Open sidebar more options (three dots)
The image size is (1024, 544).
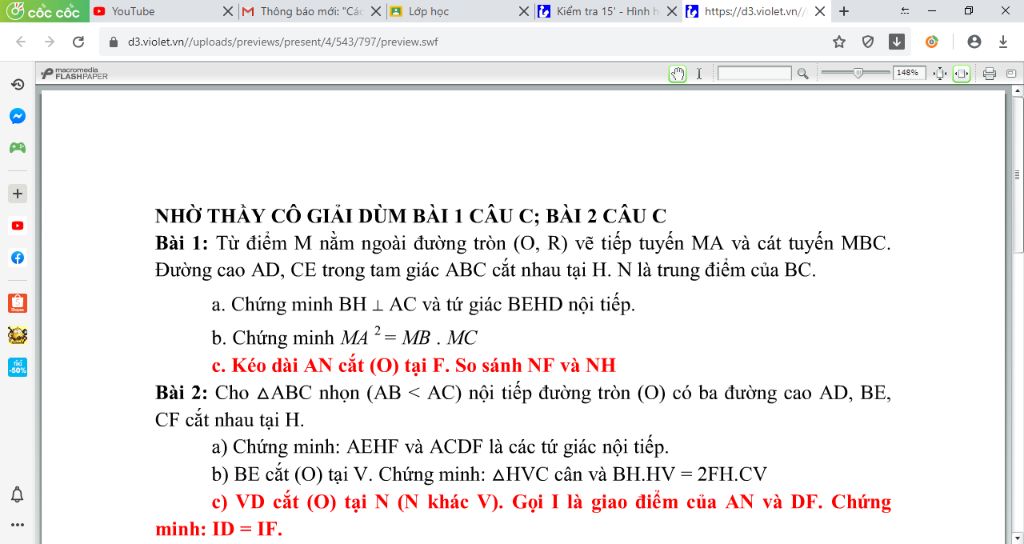18,524
